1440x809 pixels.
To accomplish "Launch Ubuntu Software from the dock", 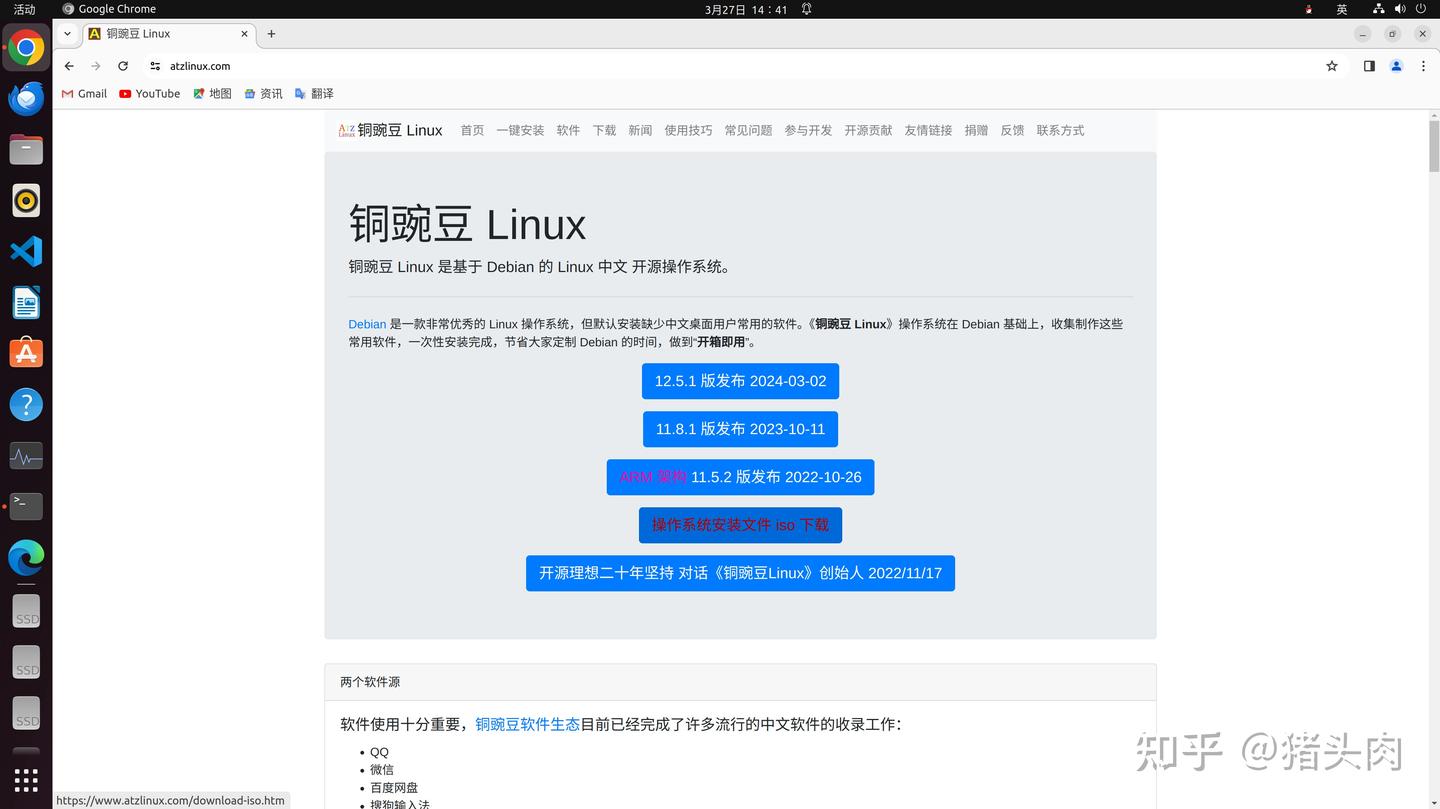I will coord(25,352).
